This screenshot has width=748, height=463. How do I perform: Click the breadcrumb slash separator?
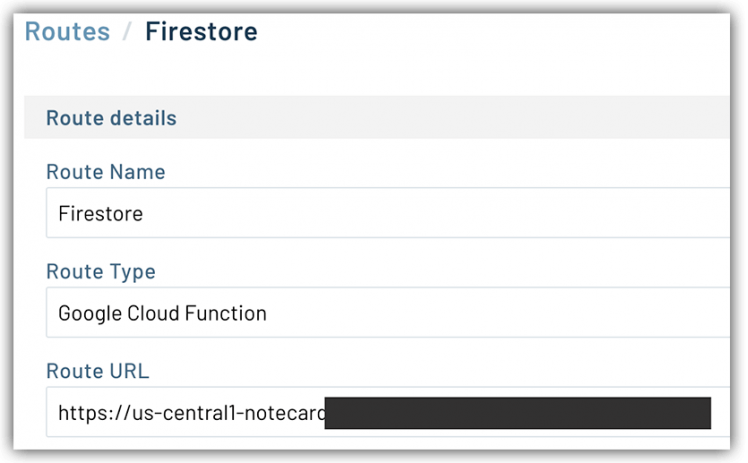pyautogui.click(x=127, y=32)
